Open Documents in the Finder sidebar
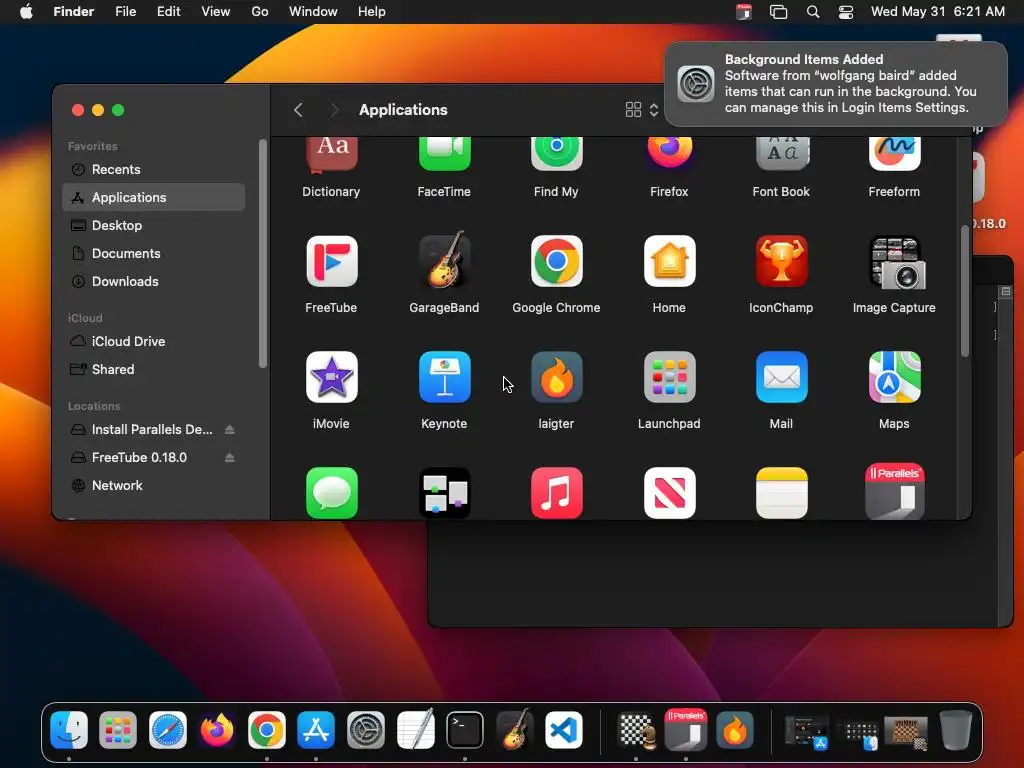 tap(153, 253)
